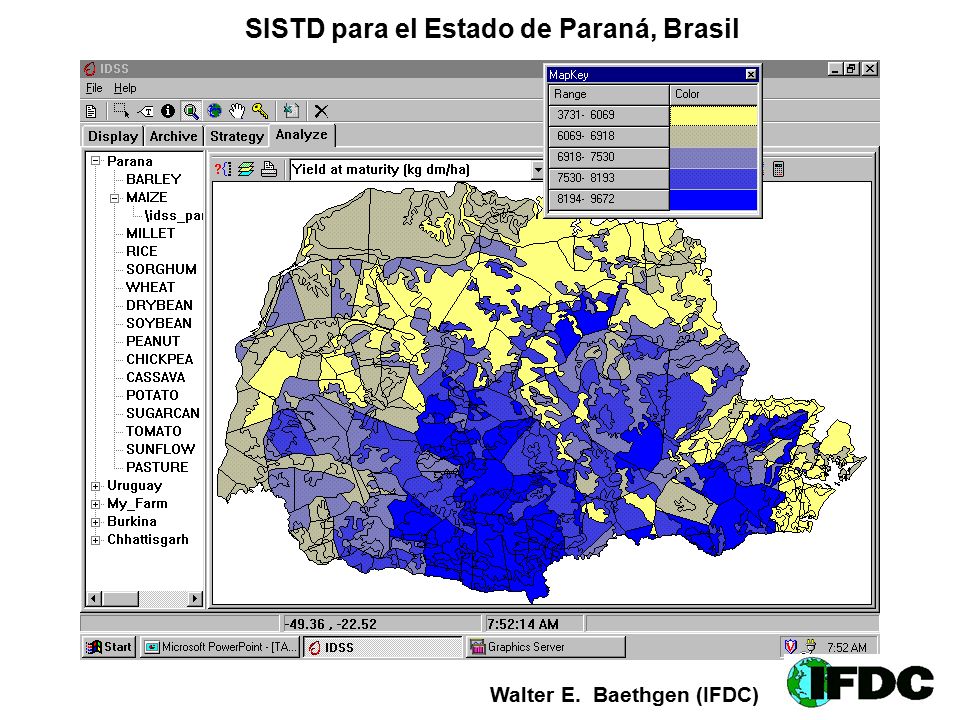Select the magnifier zoom tool
Screen dimensions: 960x720
tap(191, 111)
